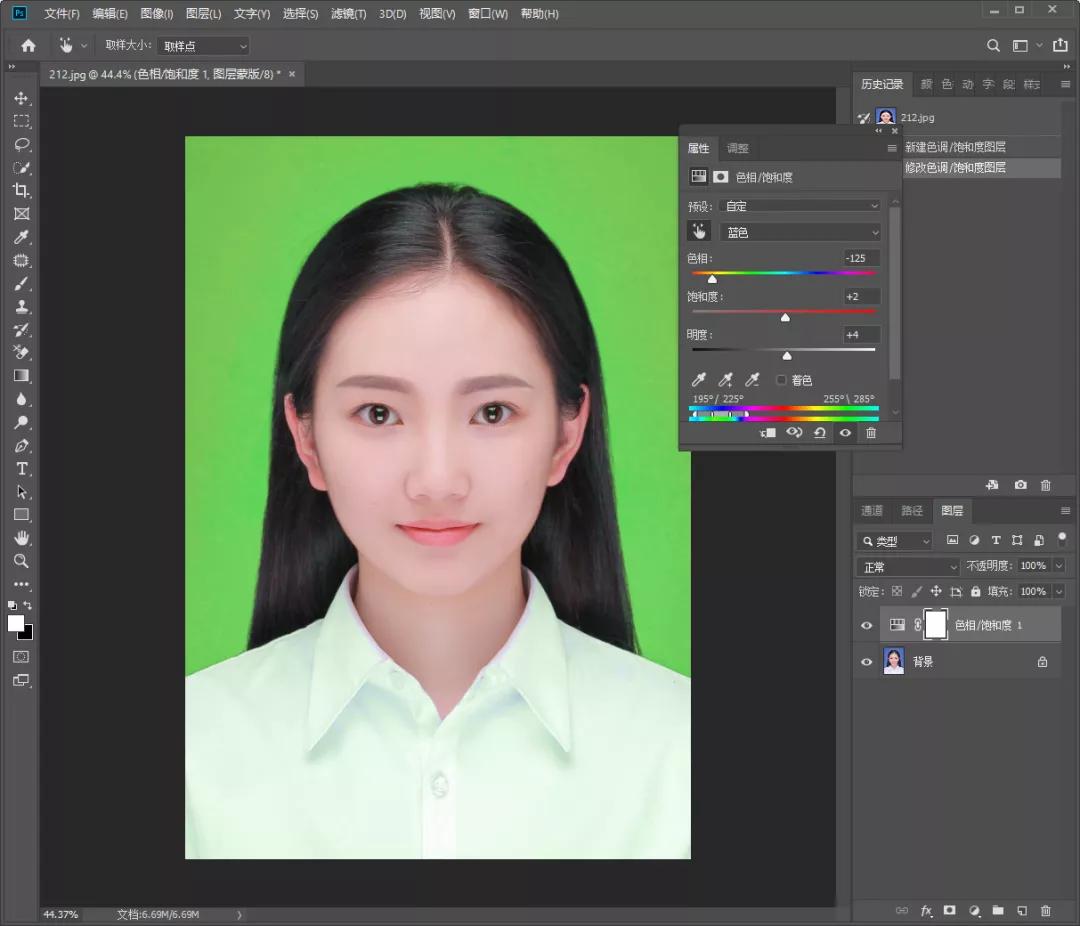Switch to the 通道 tab
This screenshot has height=926, width=1080.
click(x=872, y=511)
